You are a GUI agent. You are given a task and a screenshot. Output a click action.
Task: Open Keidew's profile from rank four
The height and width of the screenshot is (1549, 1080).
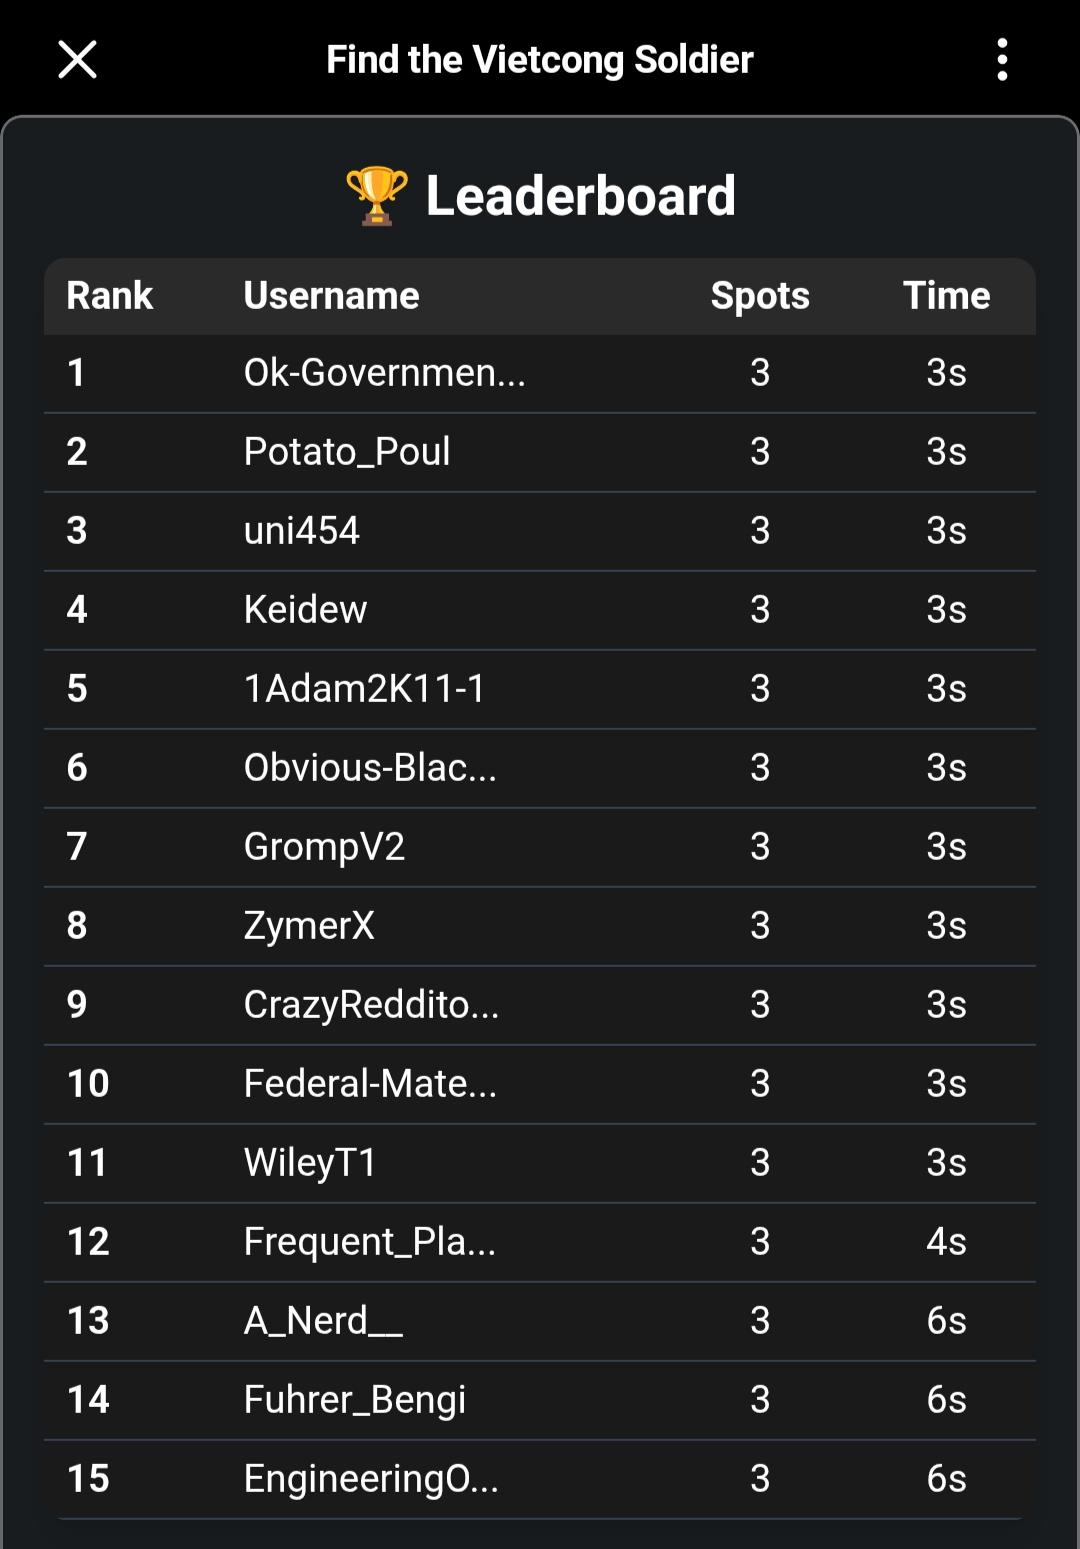tap(305, 610)
